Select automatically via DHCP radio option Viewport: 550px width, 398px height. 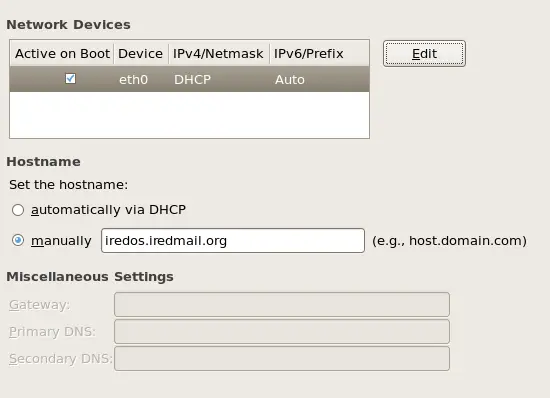[18, 210]
